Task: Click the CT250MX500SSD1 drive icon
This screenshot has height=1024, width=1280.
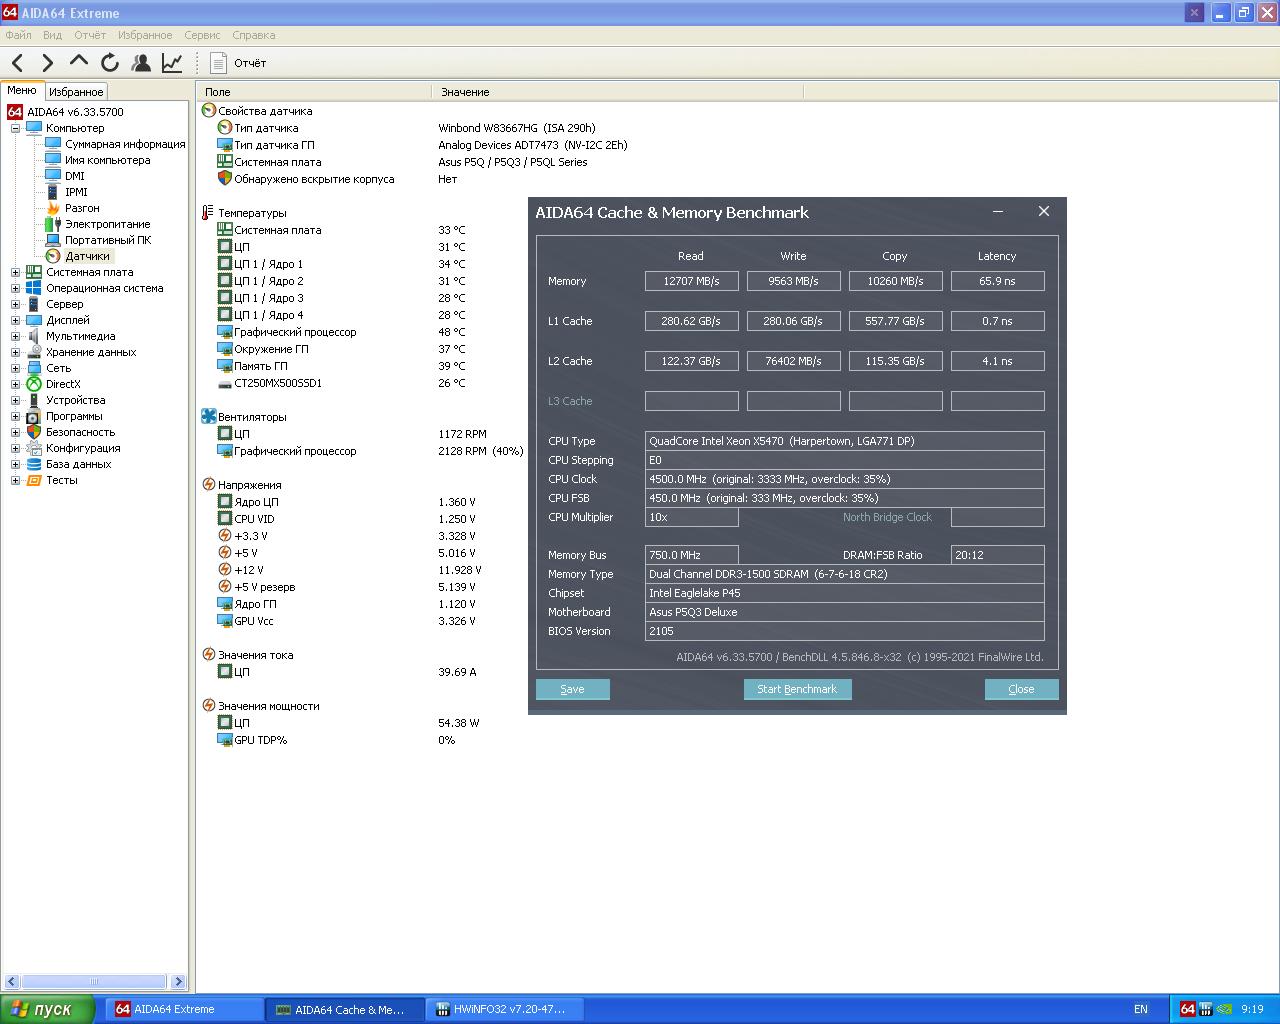Action: [225, 383]
